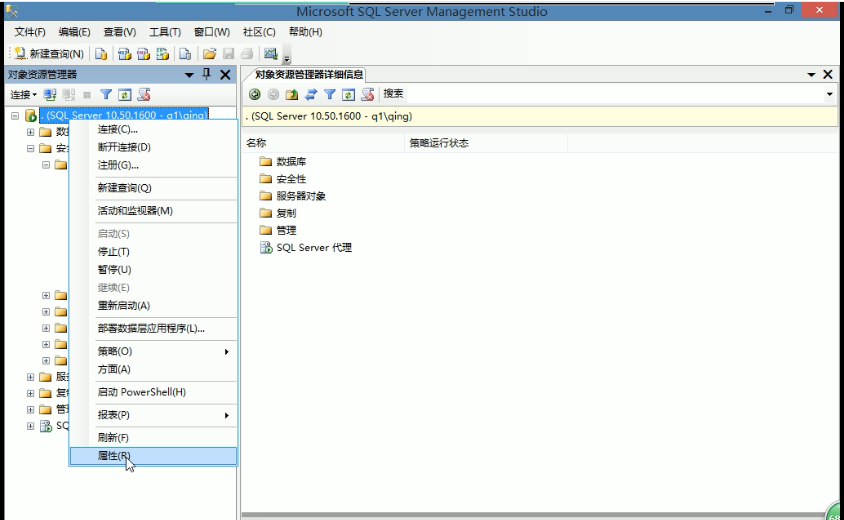Select the 服务器对象 folder in details list
The image size is (844, 520).
pyautogui.click(x=293, y=196)
